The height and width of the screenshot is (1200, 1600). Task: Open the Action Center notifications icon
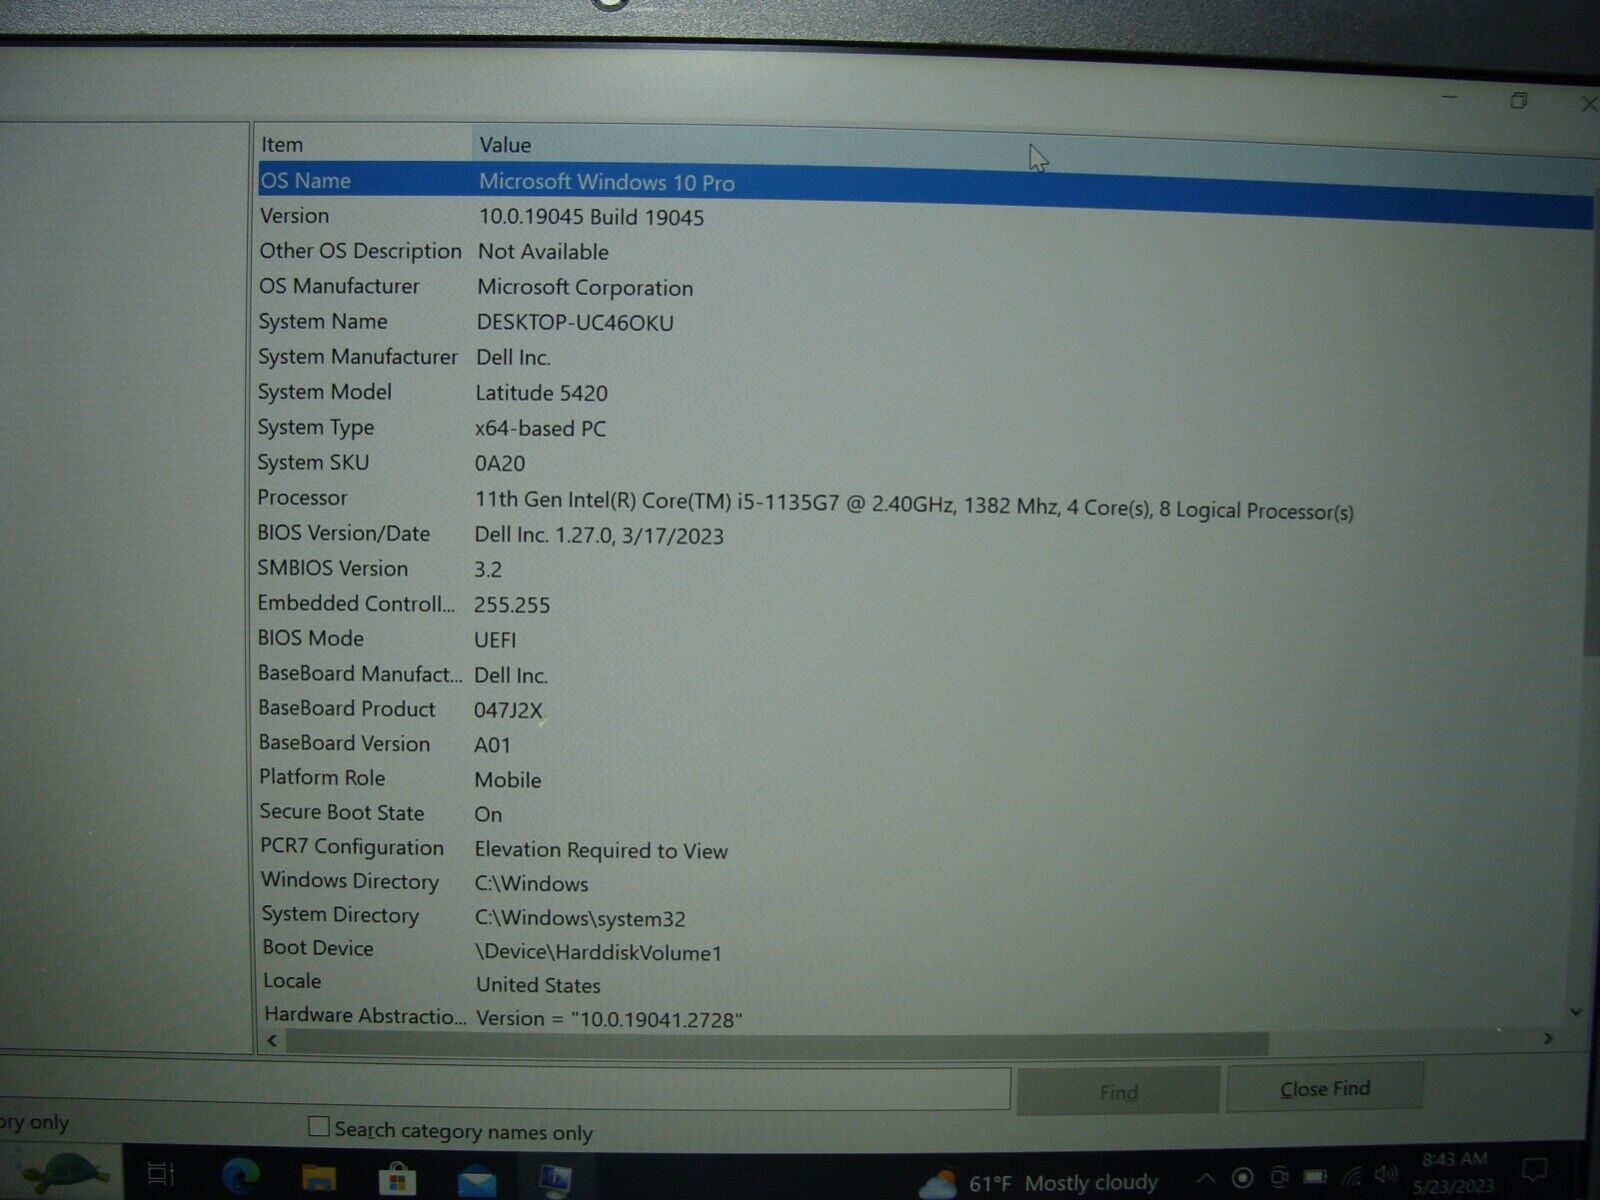1534,1168
